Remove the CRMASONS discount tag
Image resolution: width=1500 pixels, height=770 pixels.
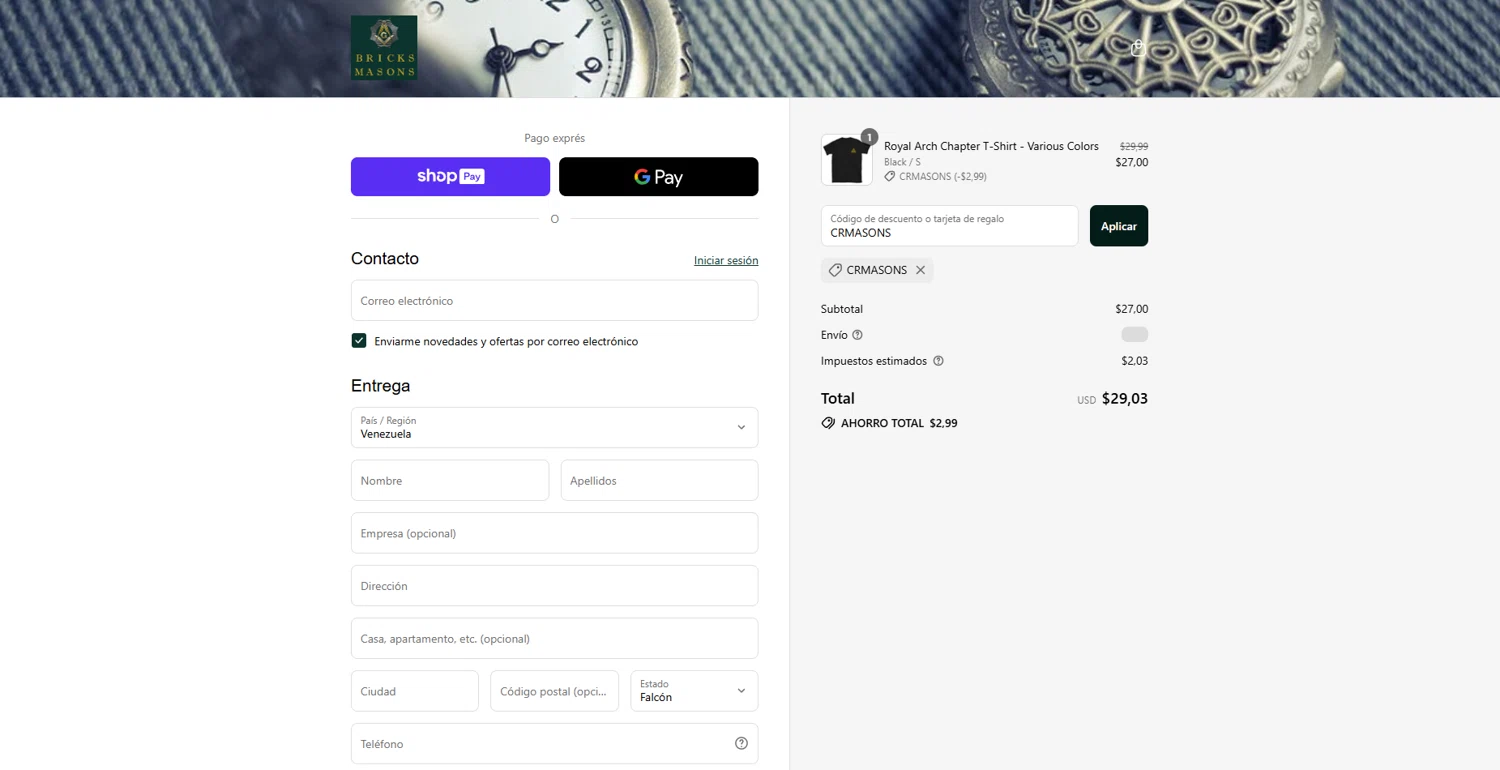click(x=920, y=270)
